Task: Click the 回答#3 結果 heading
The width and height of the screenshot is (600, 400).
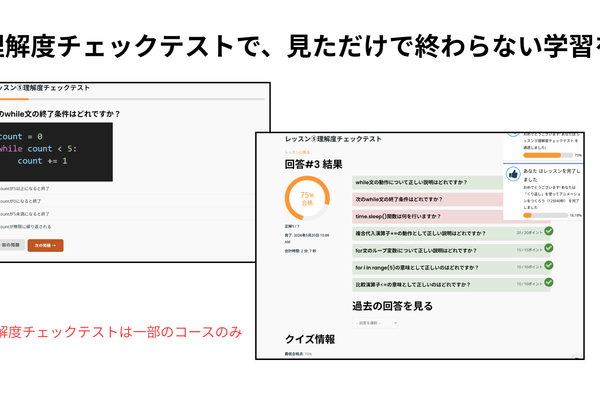Action: pyautogui.click(x=313, y=165)
